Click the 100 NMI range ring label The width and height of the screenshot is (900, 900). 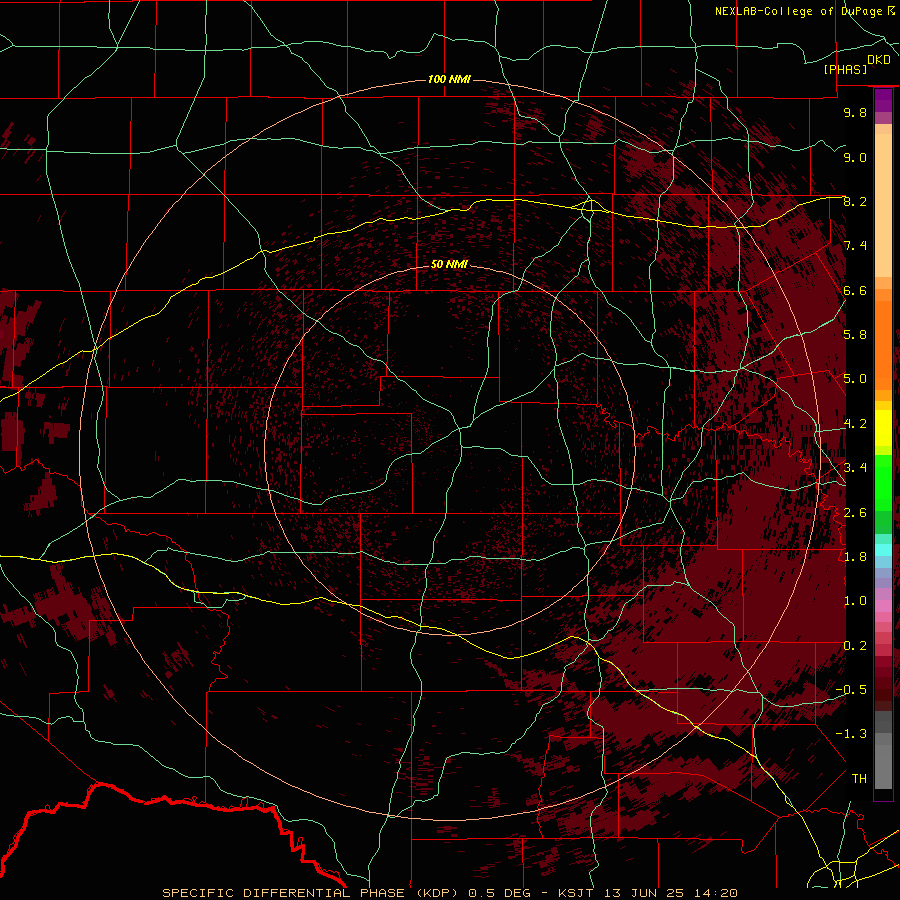click(449, 79)
